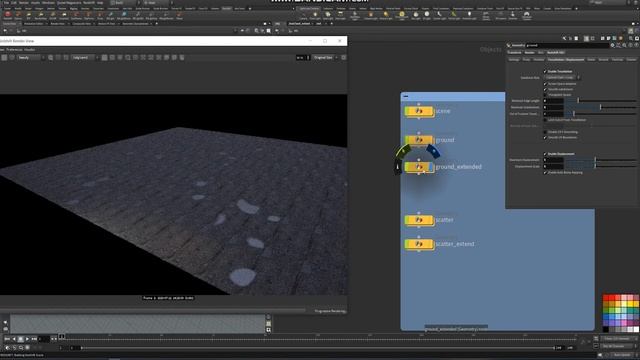Open the Log Level dropdown
This screenshot has height=360, width=640.
click(x=85, y=58)
